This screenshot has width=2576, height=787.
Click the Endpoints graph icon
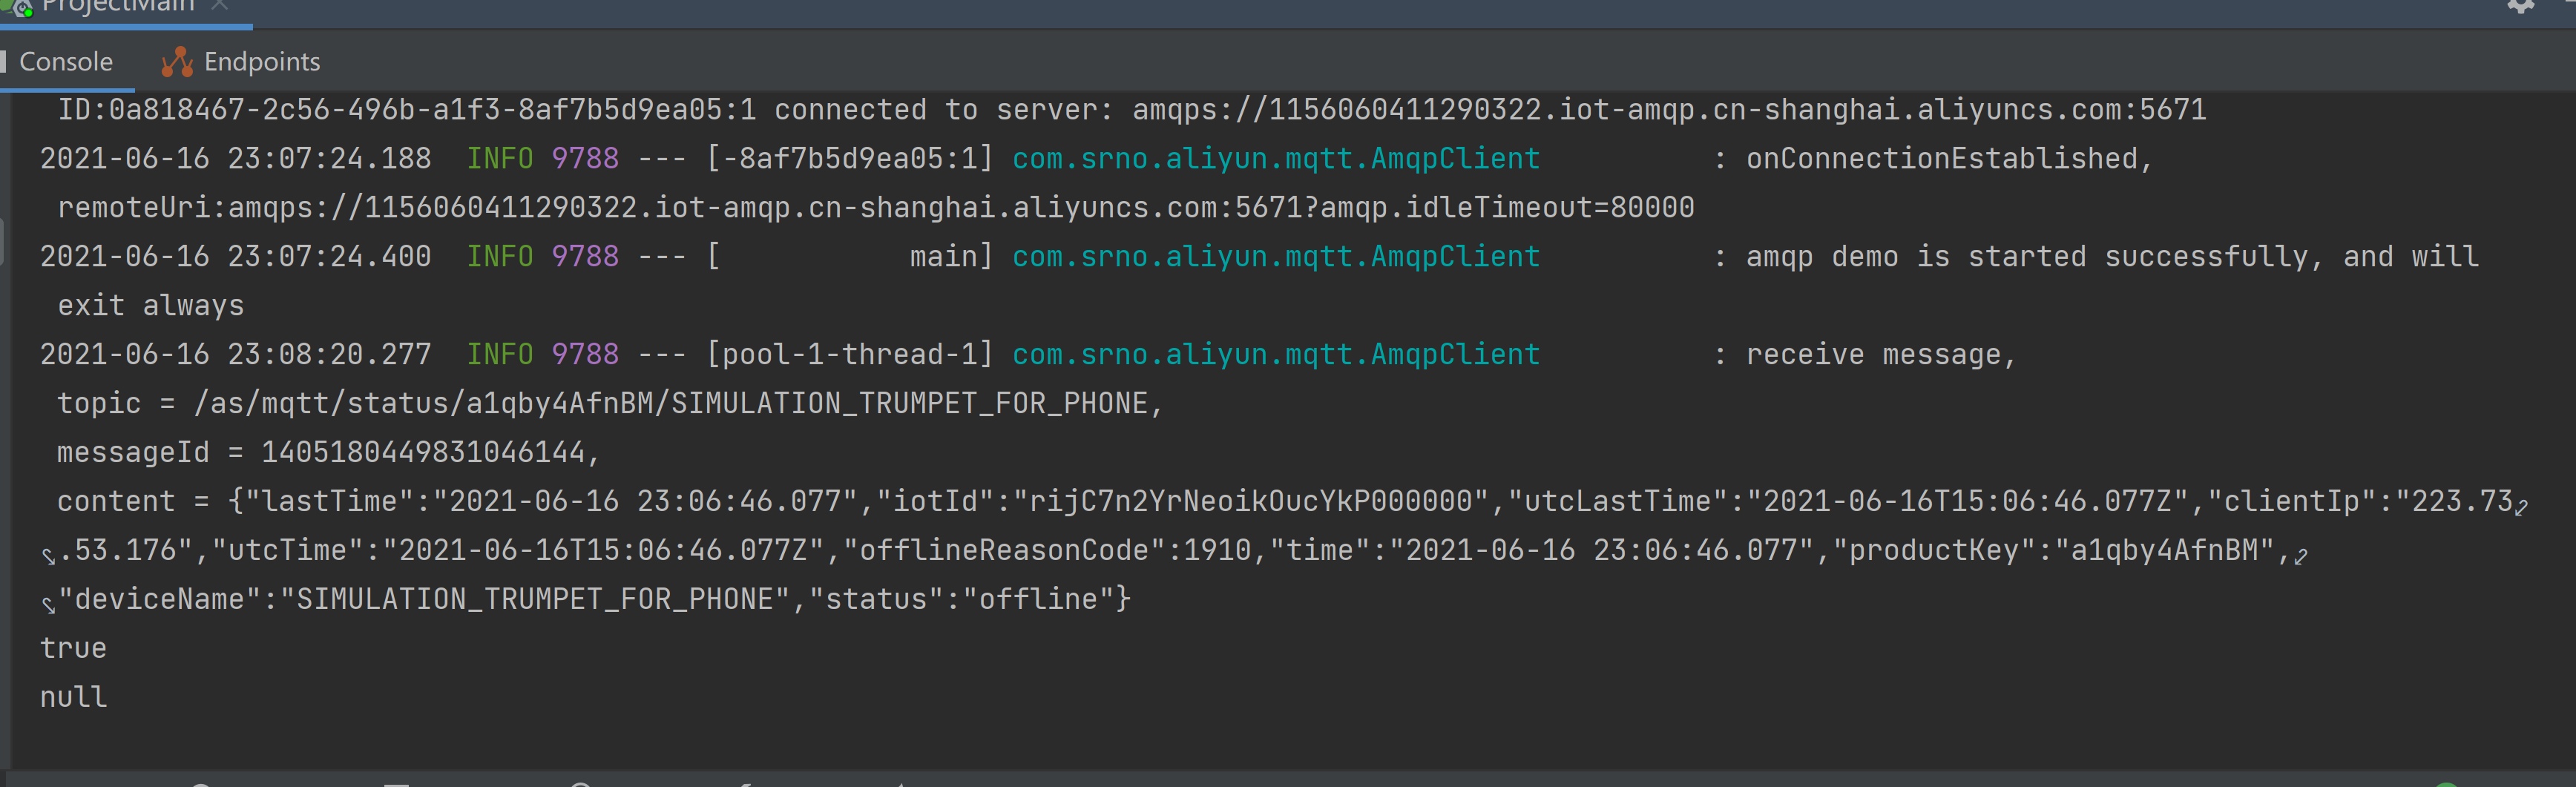[x=177, y=62]
